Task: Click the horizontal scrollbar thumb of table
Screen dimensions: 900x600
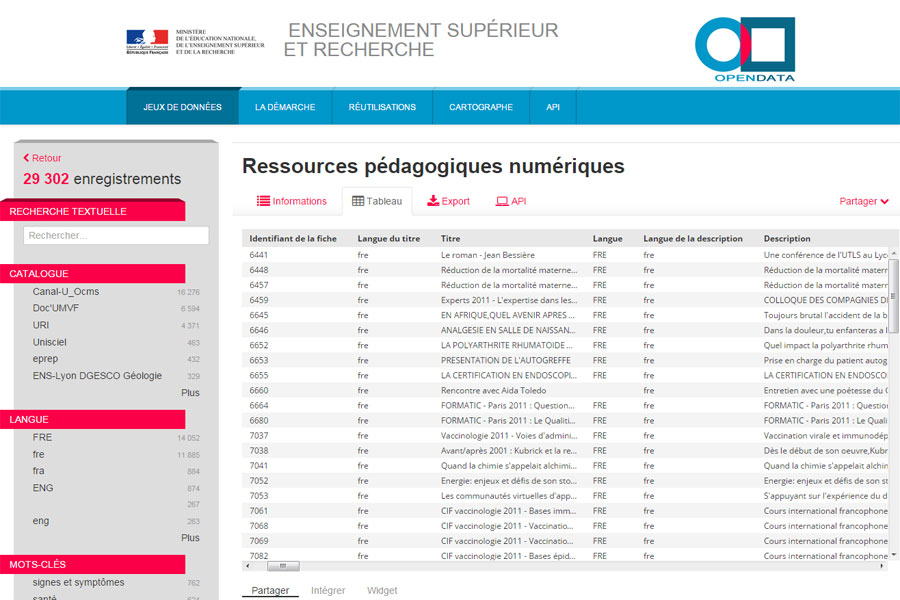Action: coord(283,566)
